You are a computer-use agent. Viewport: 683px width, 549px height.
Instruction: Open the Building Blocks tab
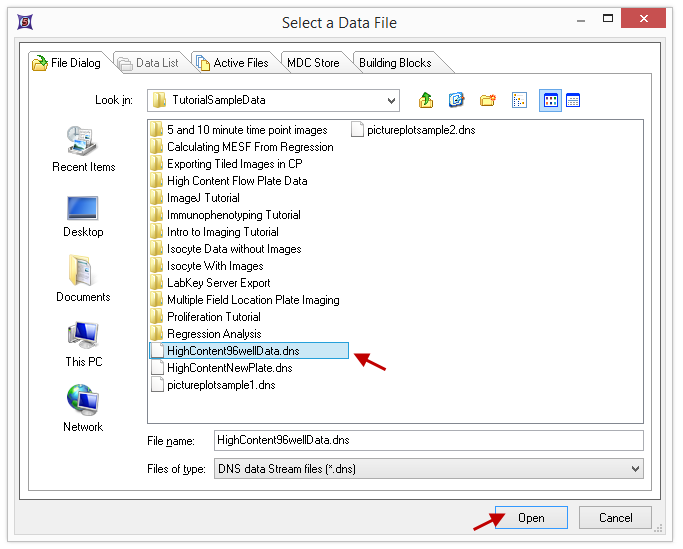click(395, 63)
